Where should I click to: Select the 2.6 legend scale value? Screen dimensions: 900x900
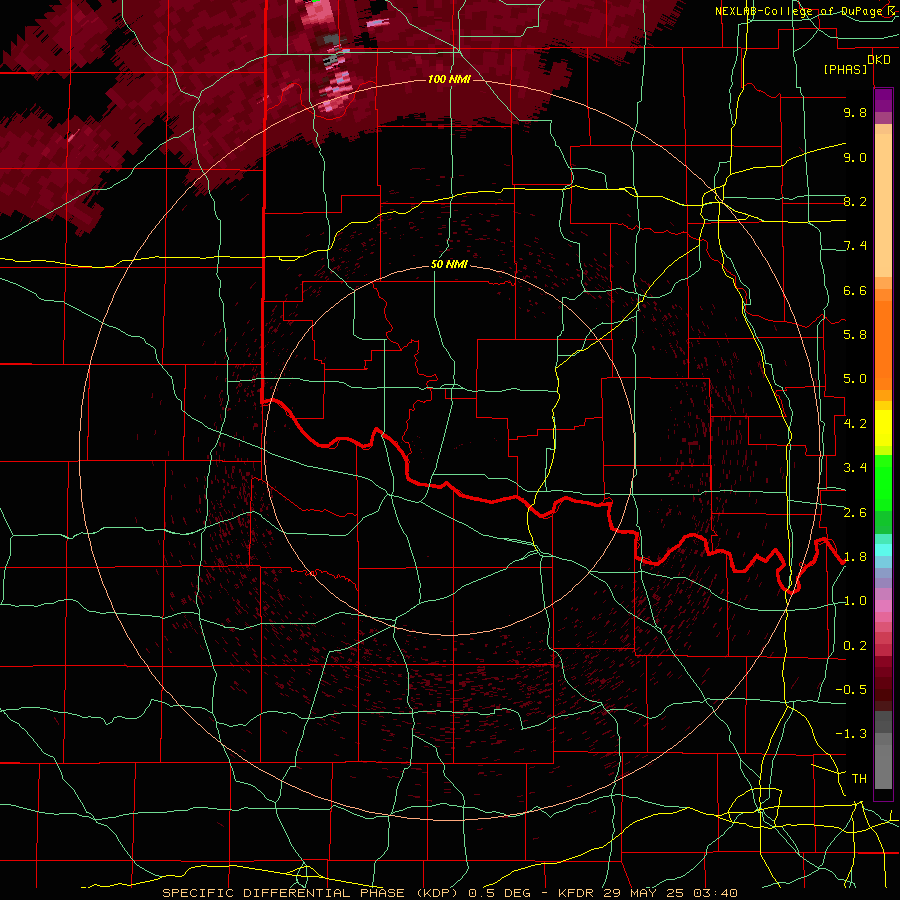click(855, 513)
